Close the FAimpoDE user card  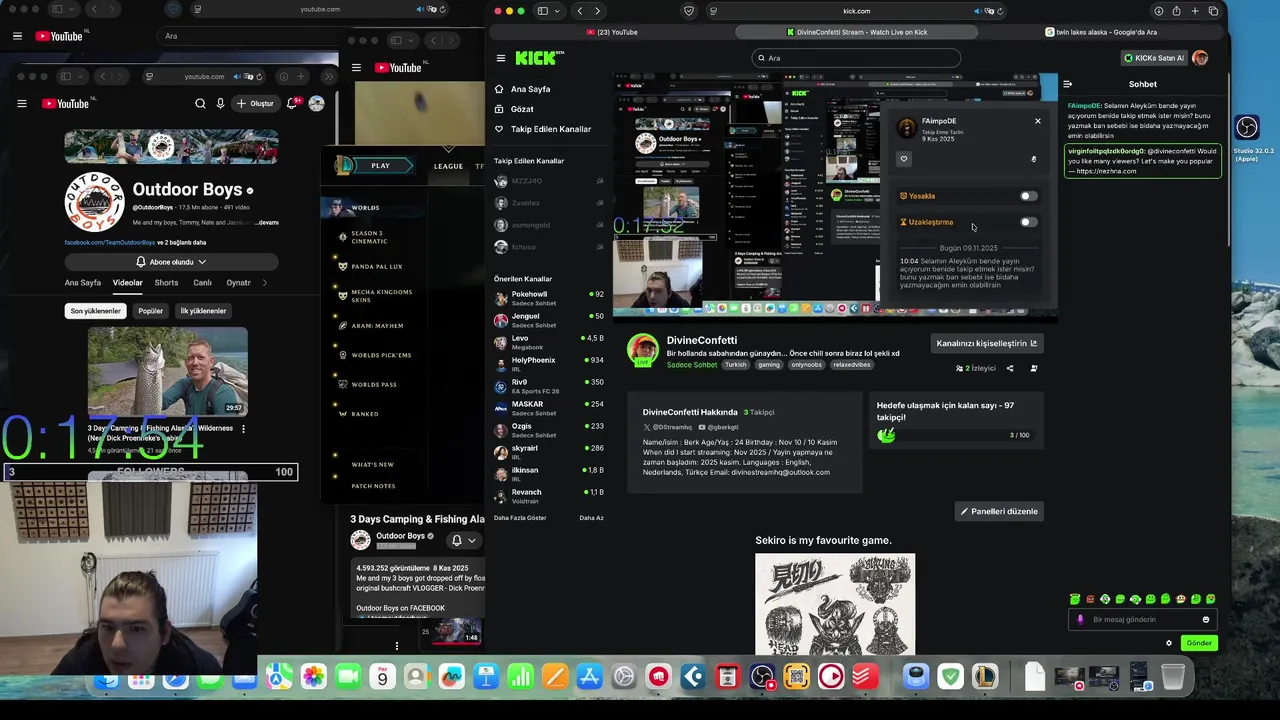click(1037, 121)
